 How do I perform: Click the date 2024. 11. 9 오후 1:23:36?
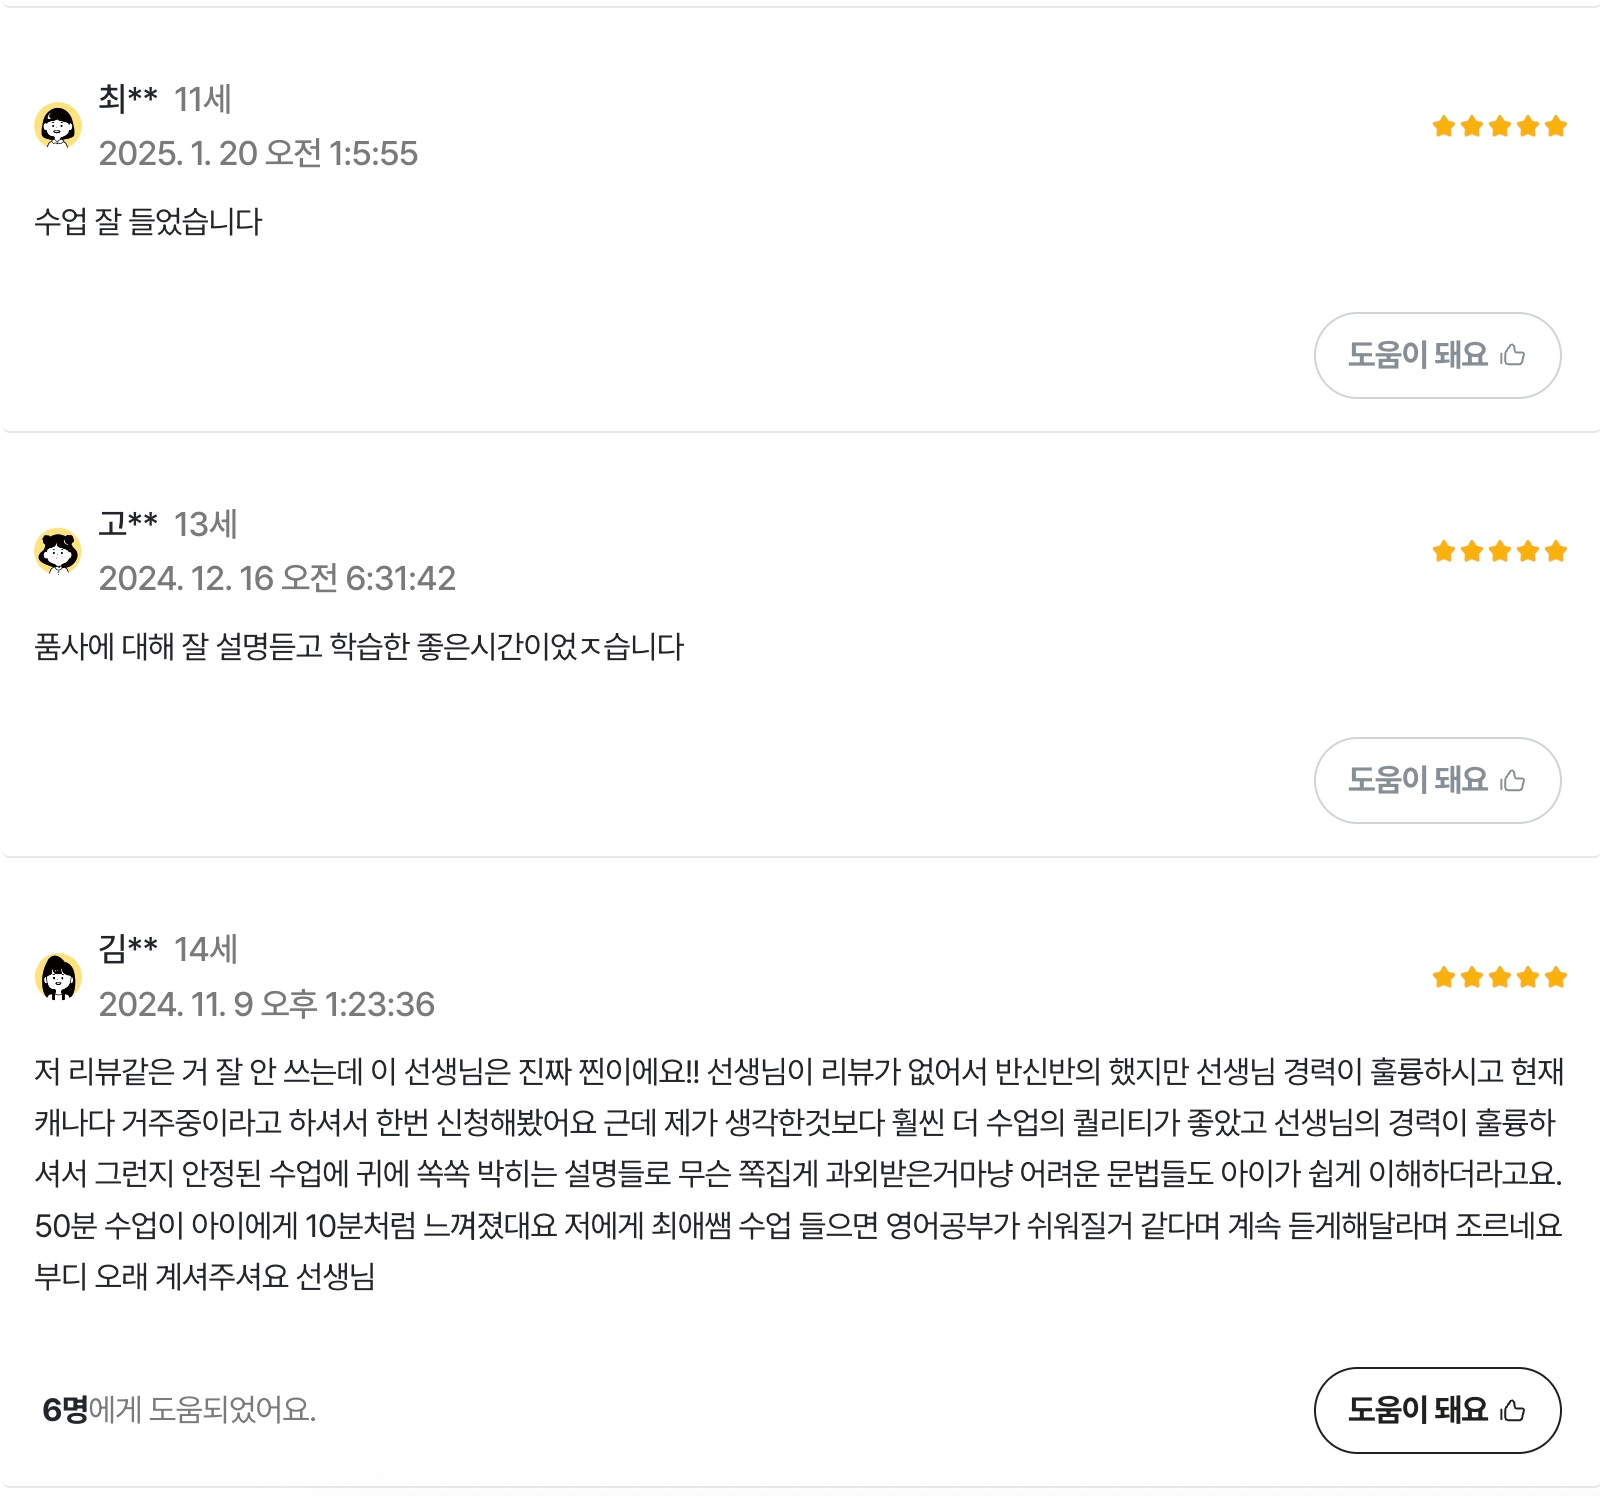(x=267, y=1004)
